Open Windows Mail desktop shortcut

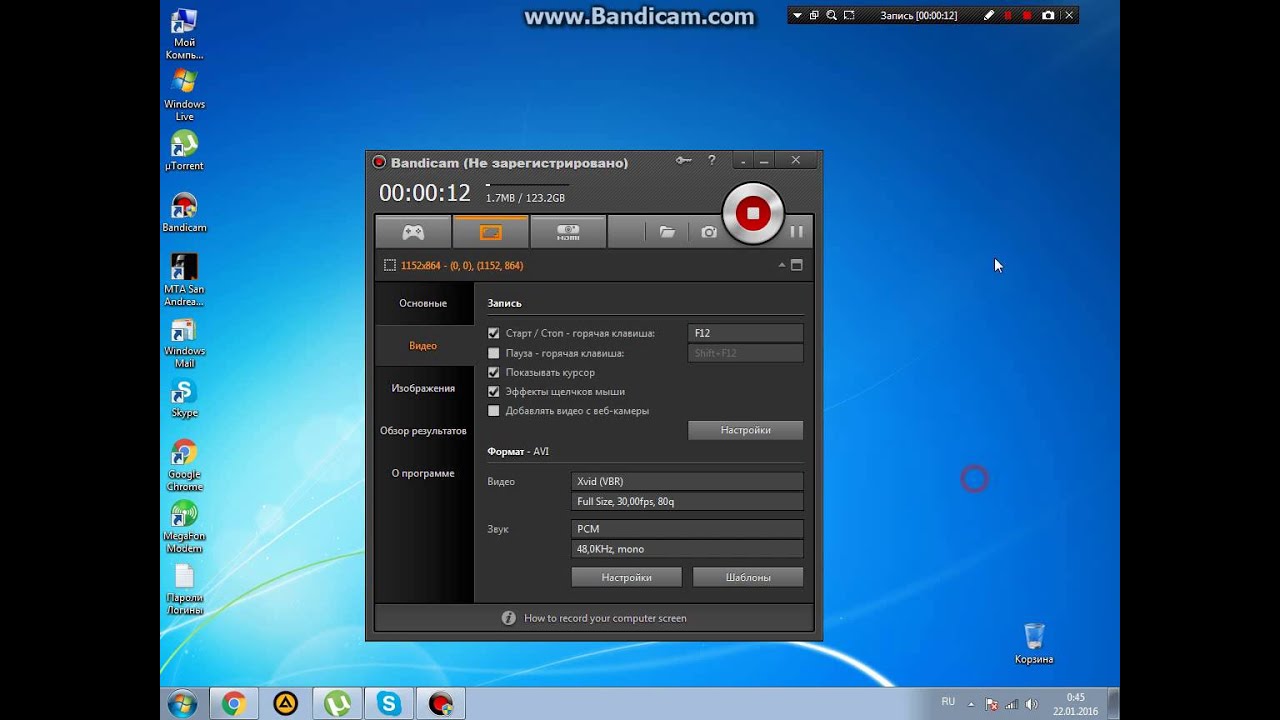pyautogui.click(x=184, y=343)
